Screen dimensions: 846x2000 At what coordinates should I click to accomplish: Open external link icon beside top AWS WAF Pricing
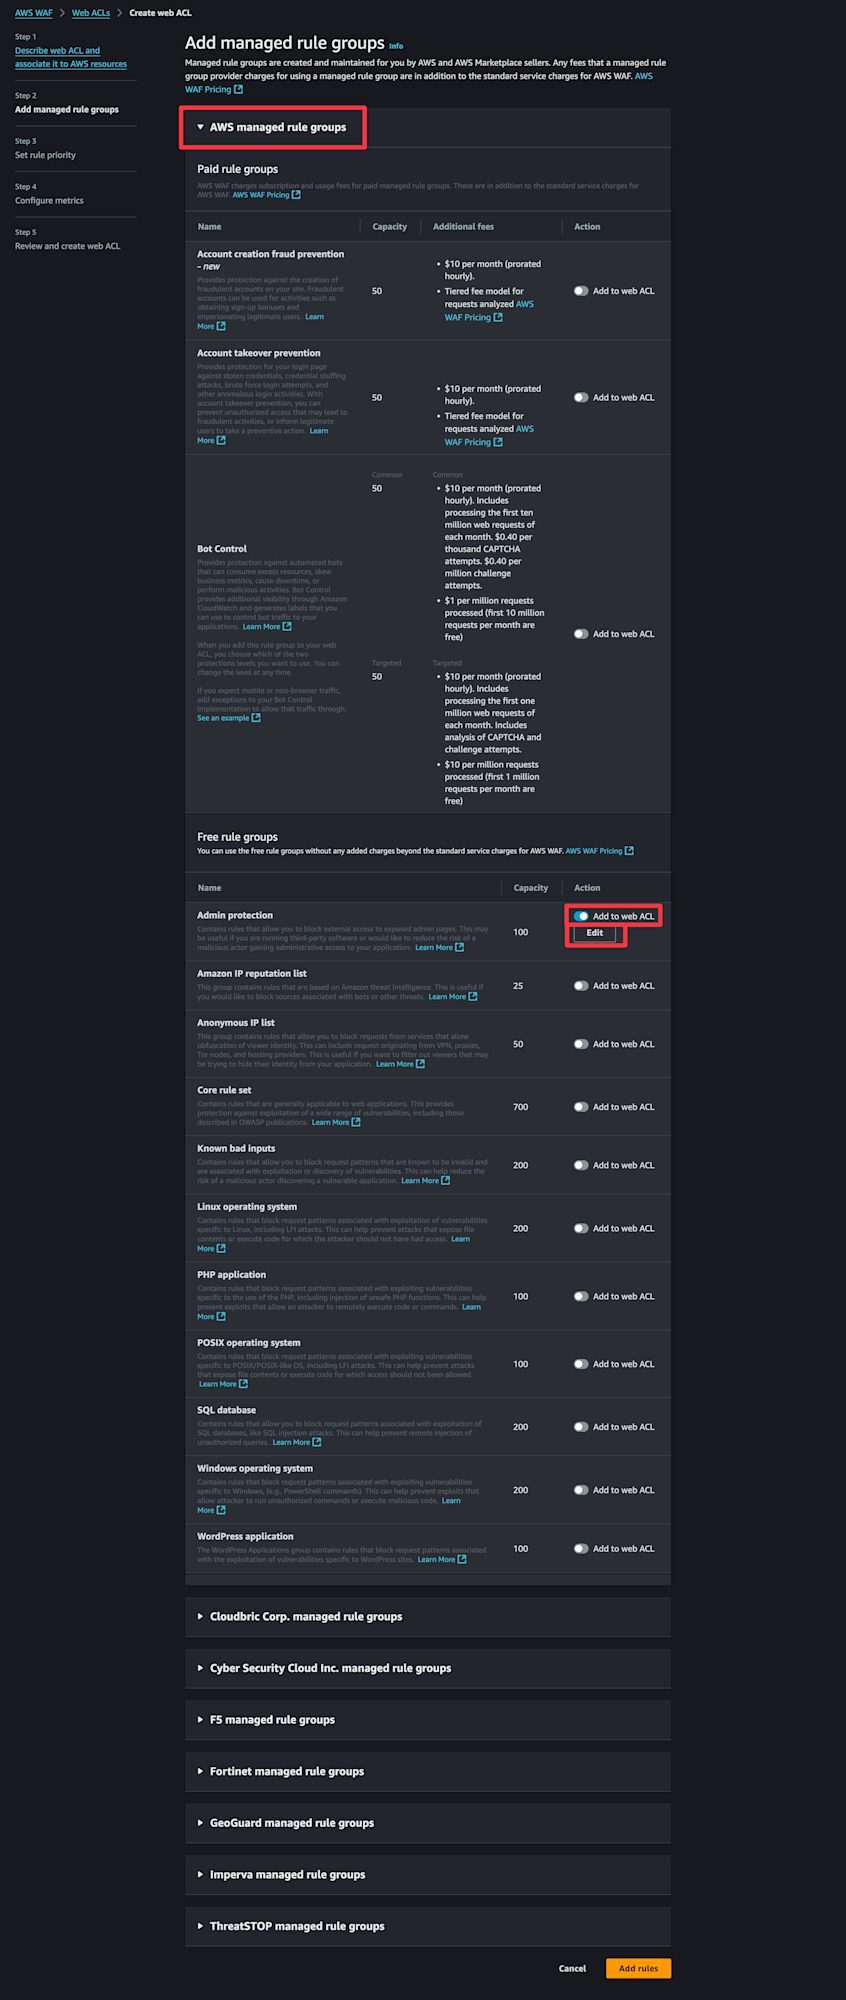pyautogui.click(x=238, y=89)
